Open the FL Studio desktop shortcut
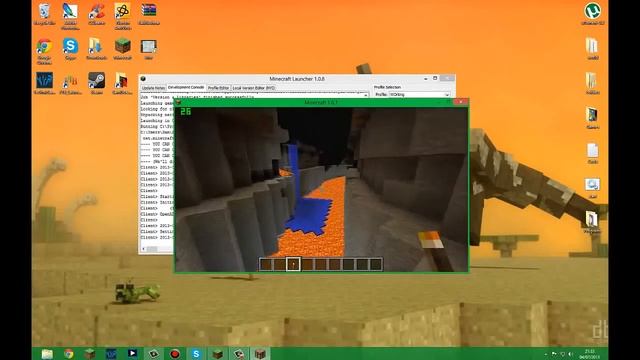Screen dimensions: 640x360 pos(70,83)
